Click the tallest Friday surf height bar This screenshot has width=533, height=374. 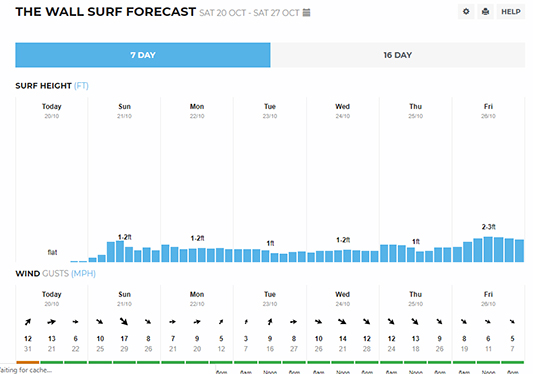click(x=488, y=249)
